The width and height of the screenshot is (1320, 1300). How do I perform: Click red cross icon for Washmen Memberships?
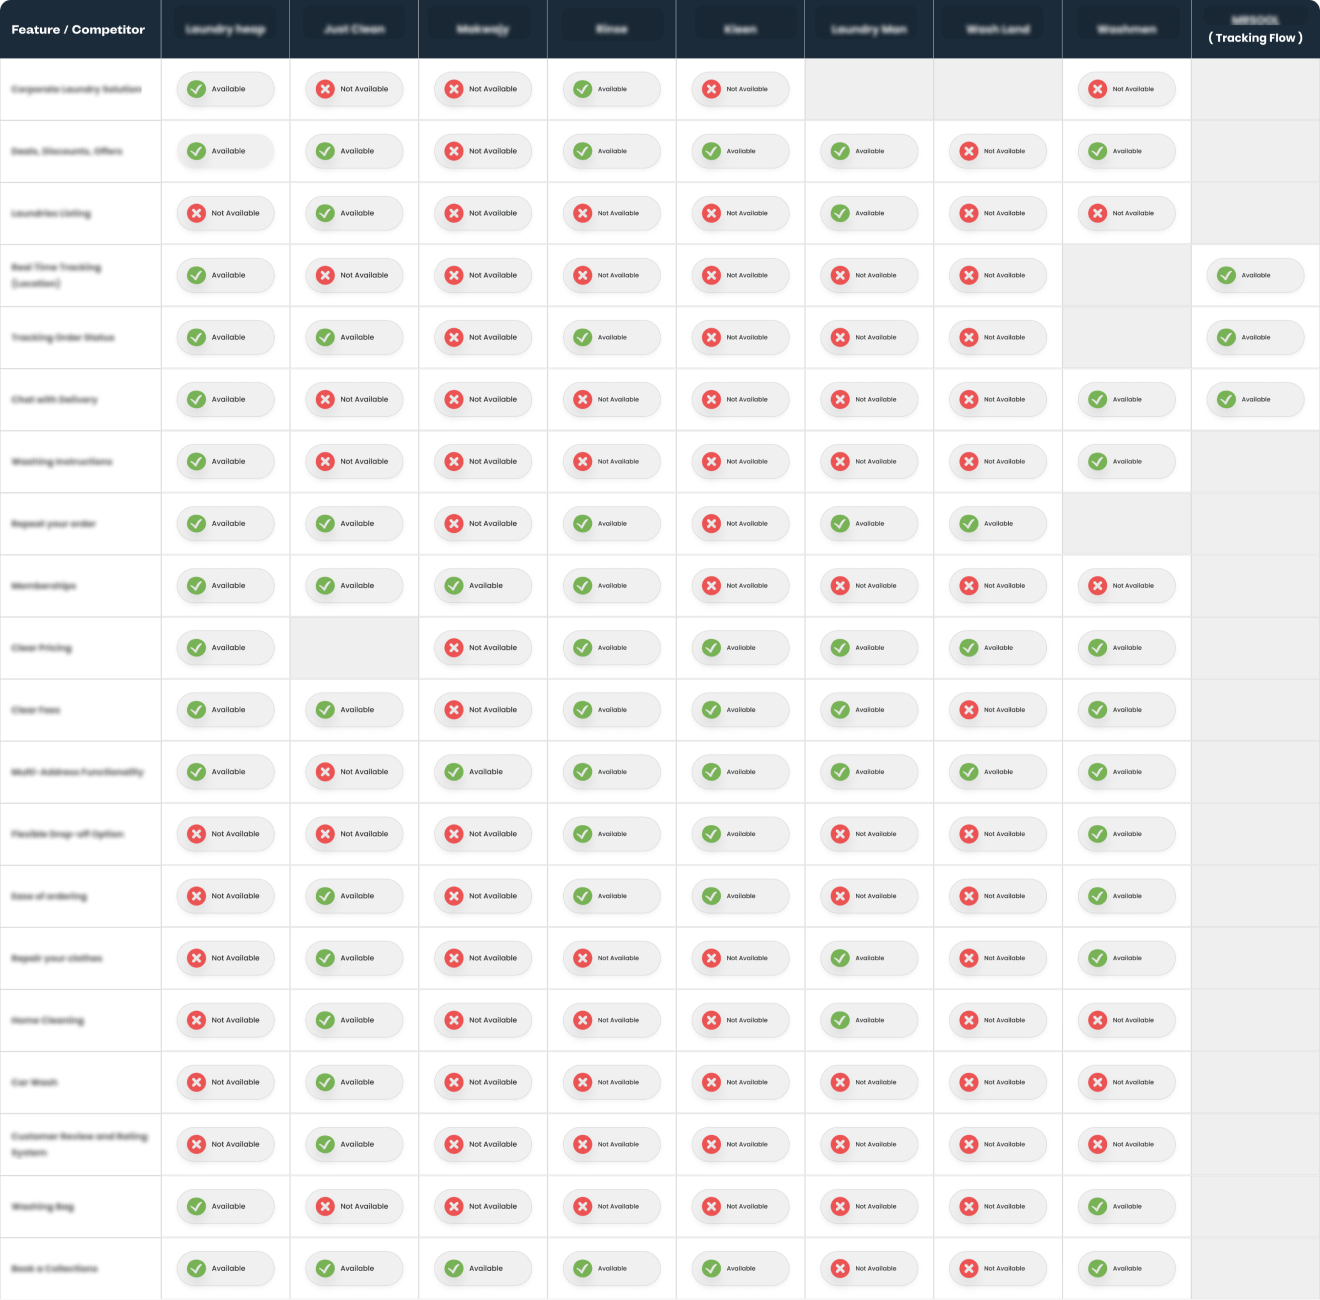click(1098, 585)
